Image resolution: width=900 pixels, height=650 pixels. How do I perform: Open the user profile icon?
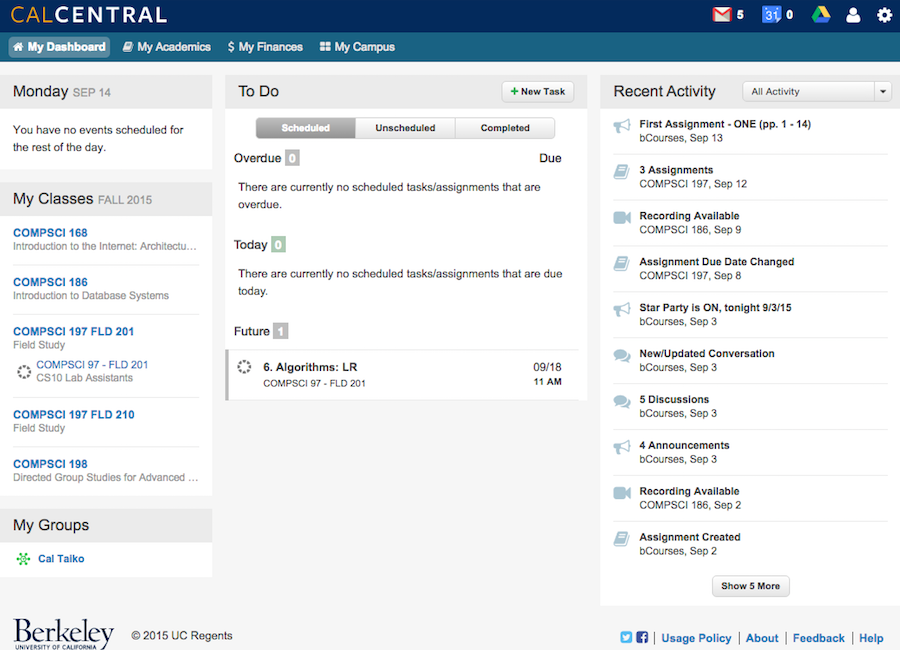(853, 15)
